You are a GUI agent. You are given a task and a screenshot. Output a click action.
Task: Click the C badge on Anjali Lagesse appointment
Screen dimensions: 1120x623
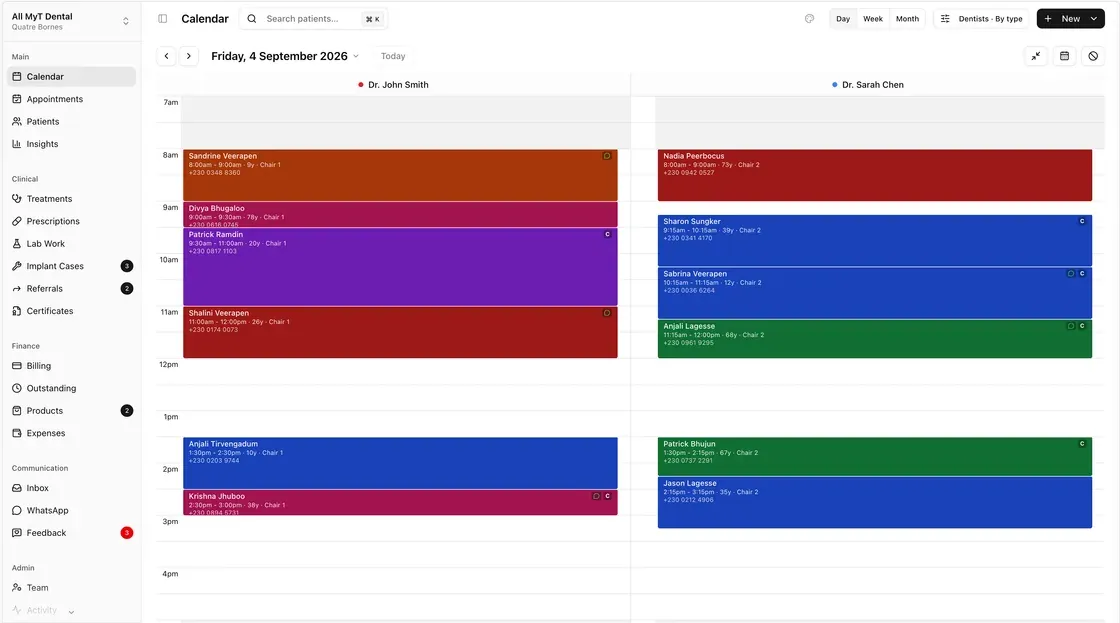tap(1082, 326)
